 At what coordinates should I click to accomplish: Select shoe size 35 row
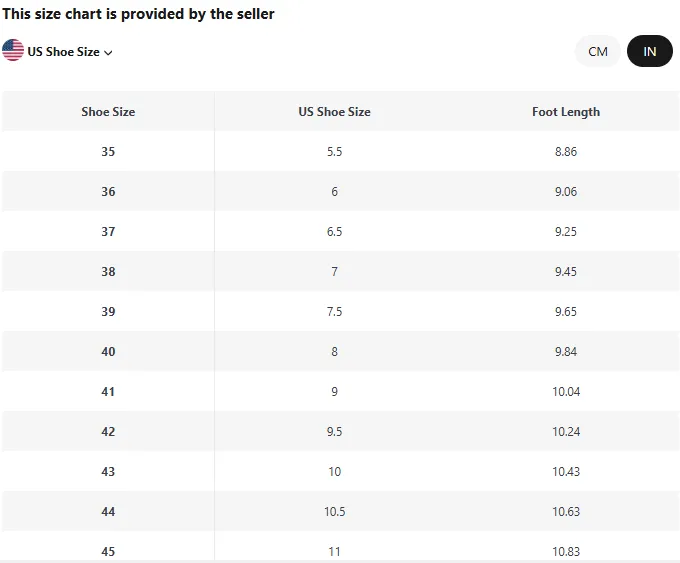tap(340, 151)
